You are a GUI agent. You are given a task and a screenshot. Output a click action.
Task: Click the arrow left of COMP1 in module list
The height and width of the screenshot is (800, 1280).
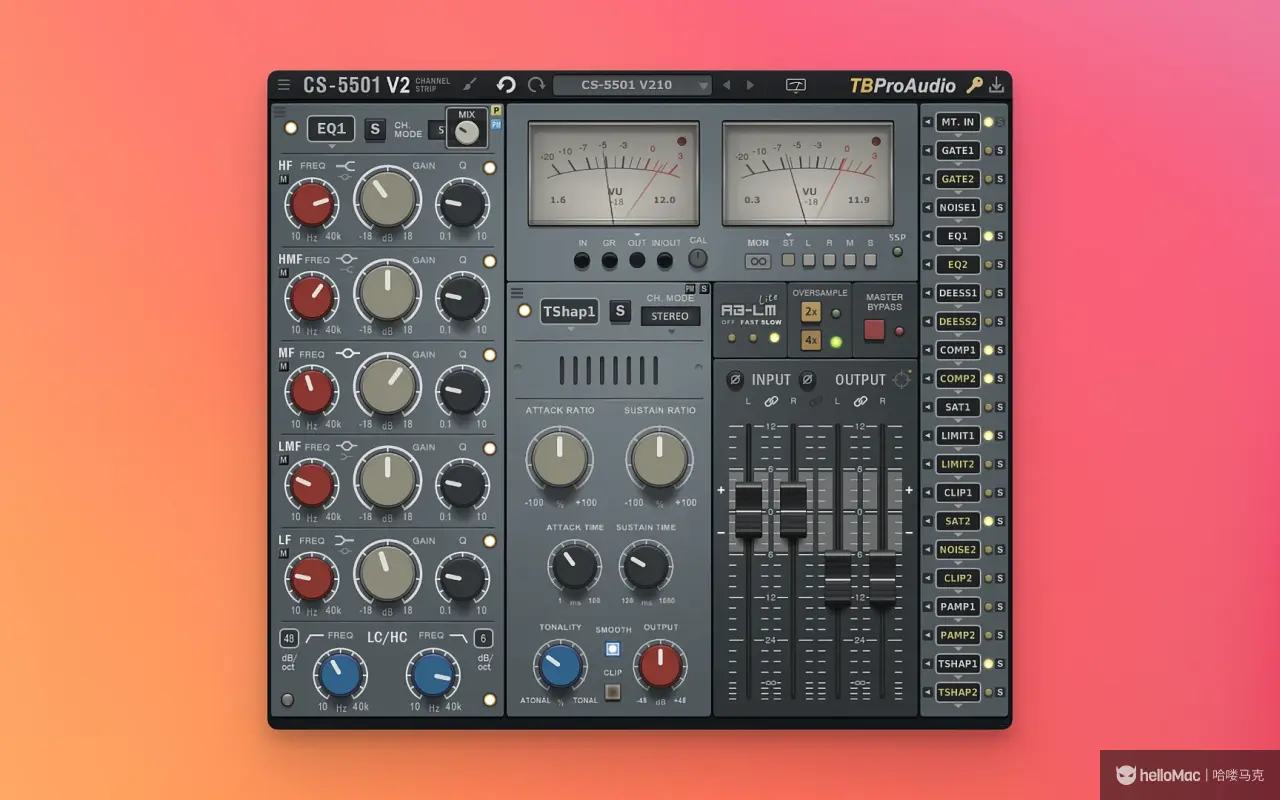tap(927, 351)
